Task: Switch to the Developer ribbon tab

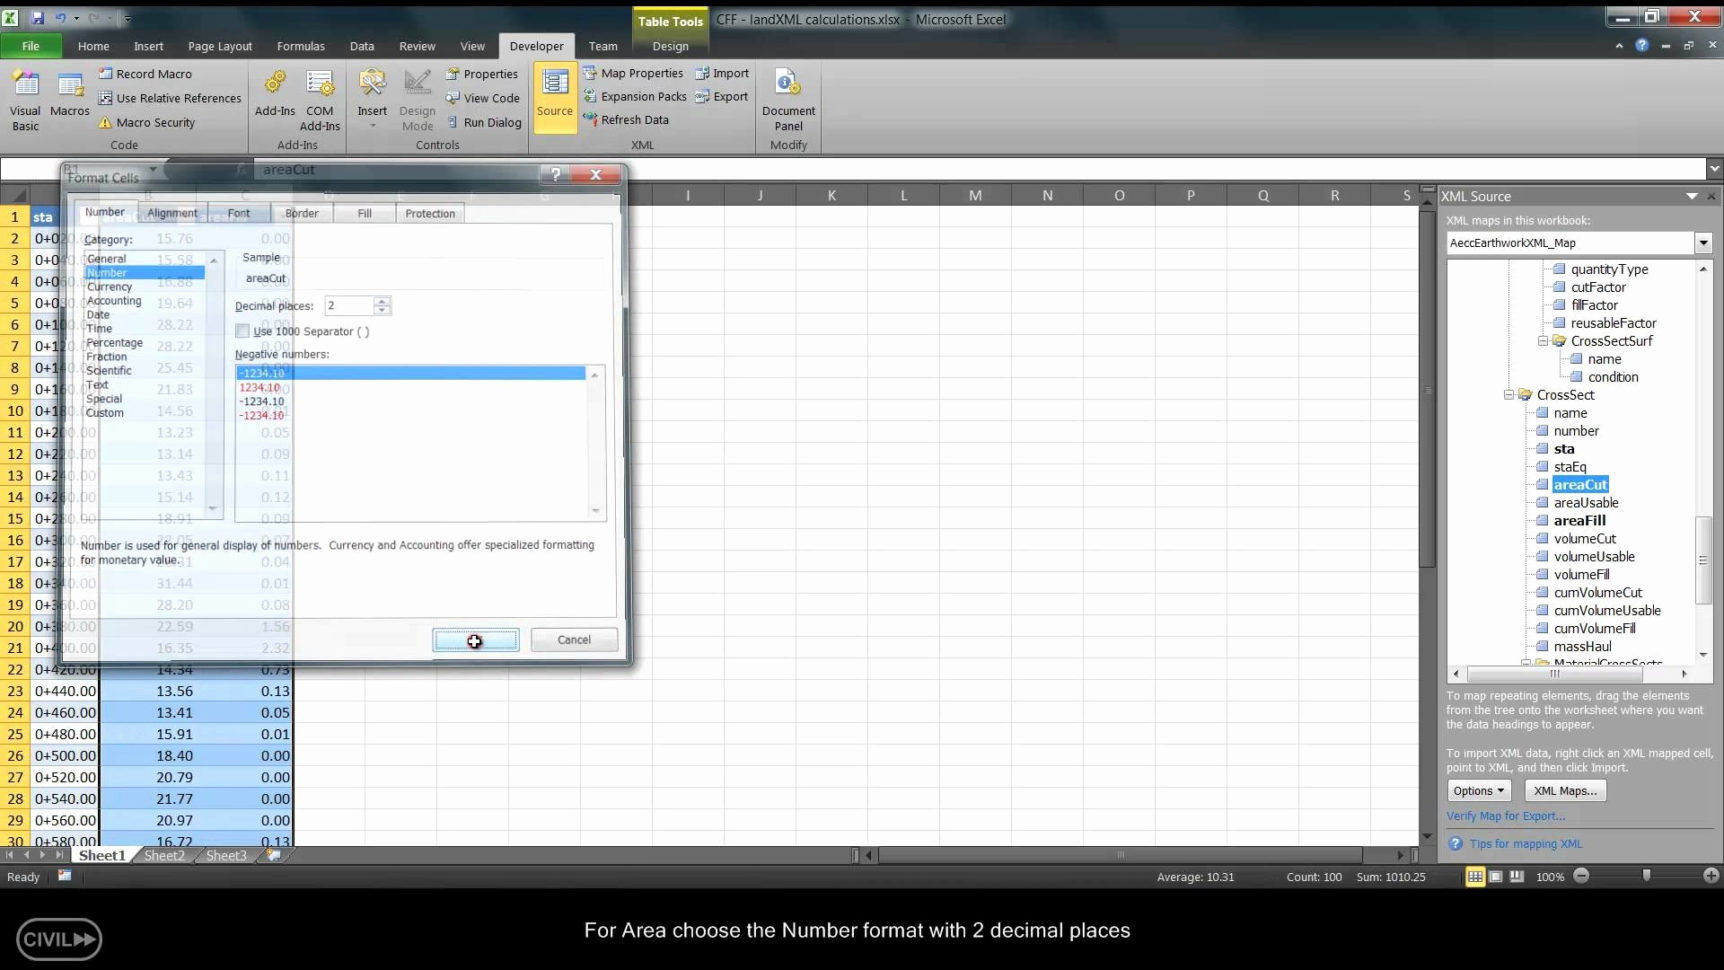Action: [x=537, y=46]
